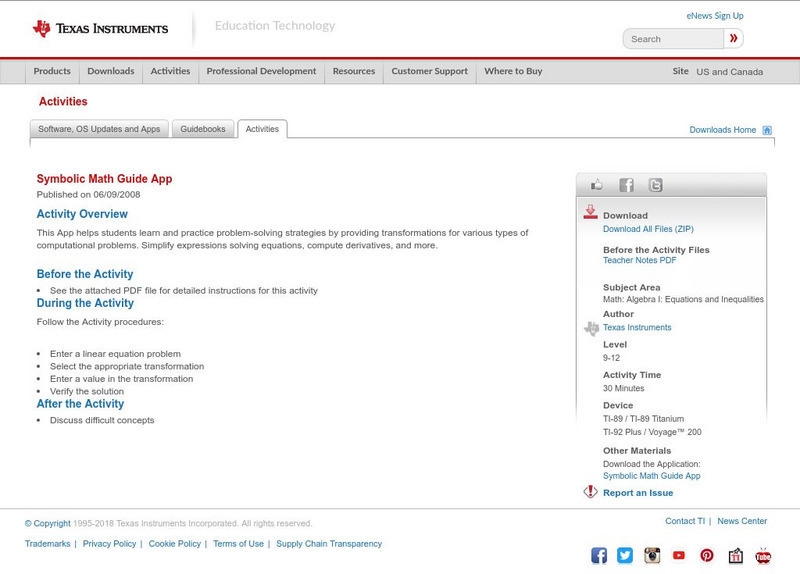
Task: Open the Products menu
Action: point(52,71)
